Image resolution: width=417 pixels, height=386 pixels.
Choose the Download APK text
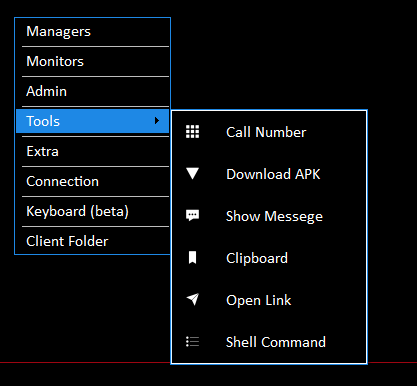click(273, 174)
